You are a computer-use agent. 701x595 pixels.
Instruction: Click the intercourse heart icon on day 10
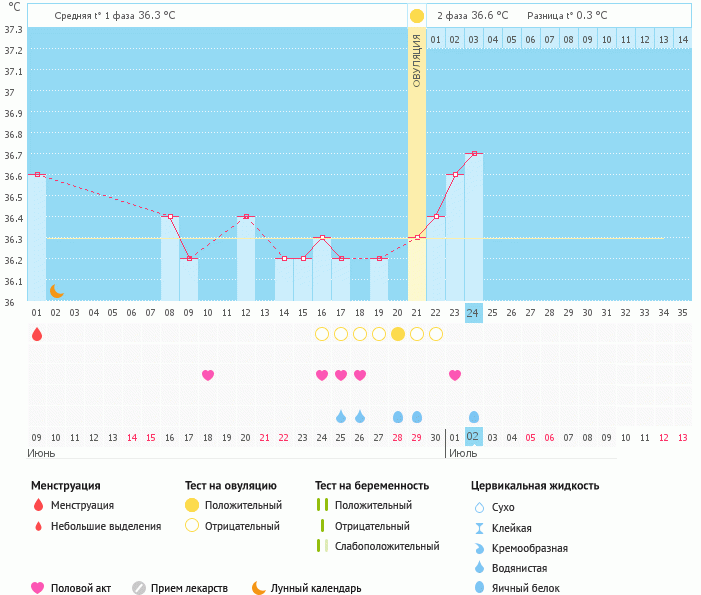(208, 375)
